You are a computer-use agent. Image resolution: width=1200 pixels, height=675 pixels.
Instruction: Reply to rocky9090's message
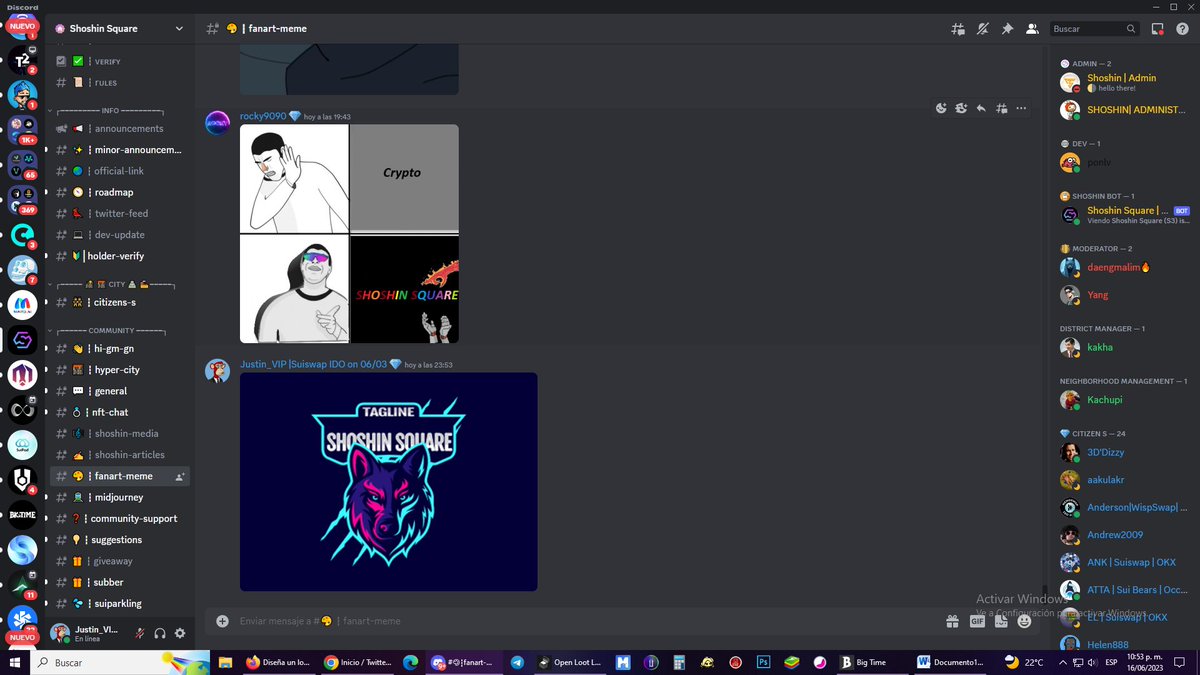[981, 108]
